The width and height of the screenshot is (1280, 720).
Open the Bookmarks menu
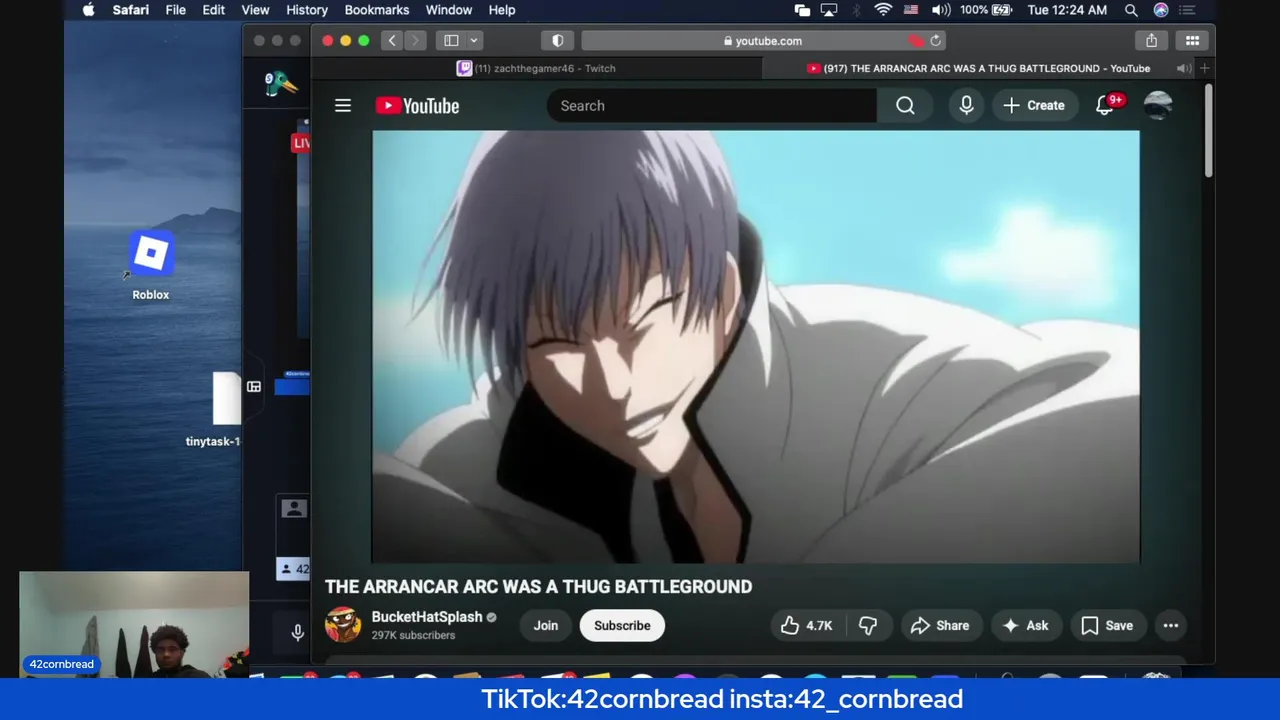(377, 10)
